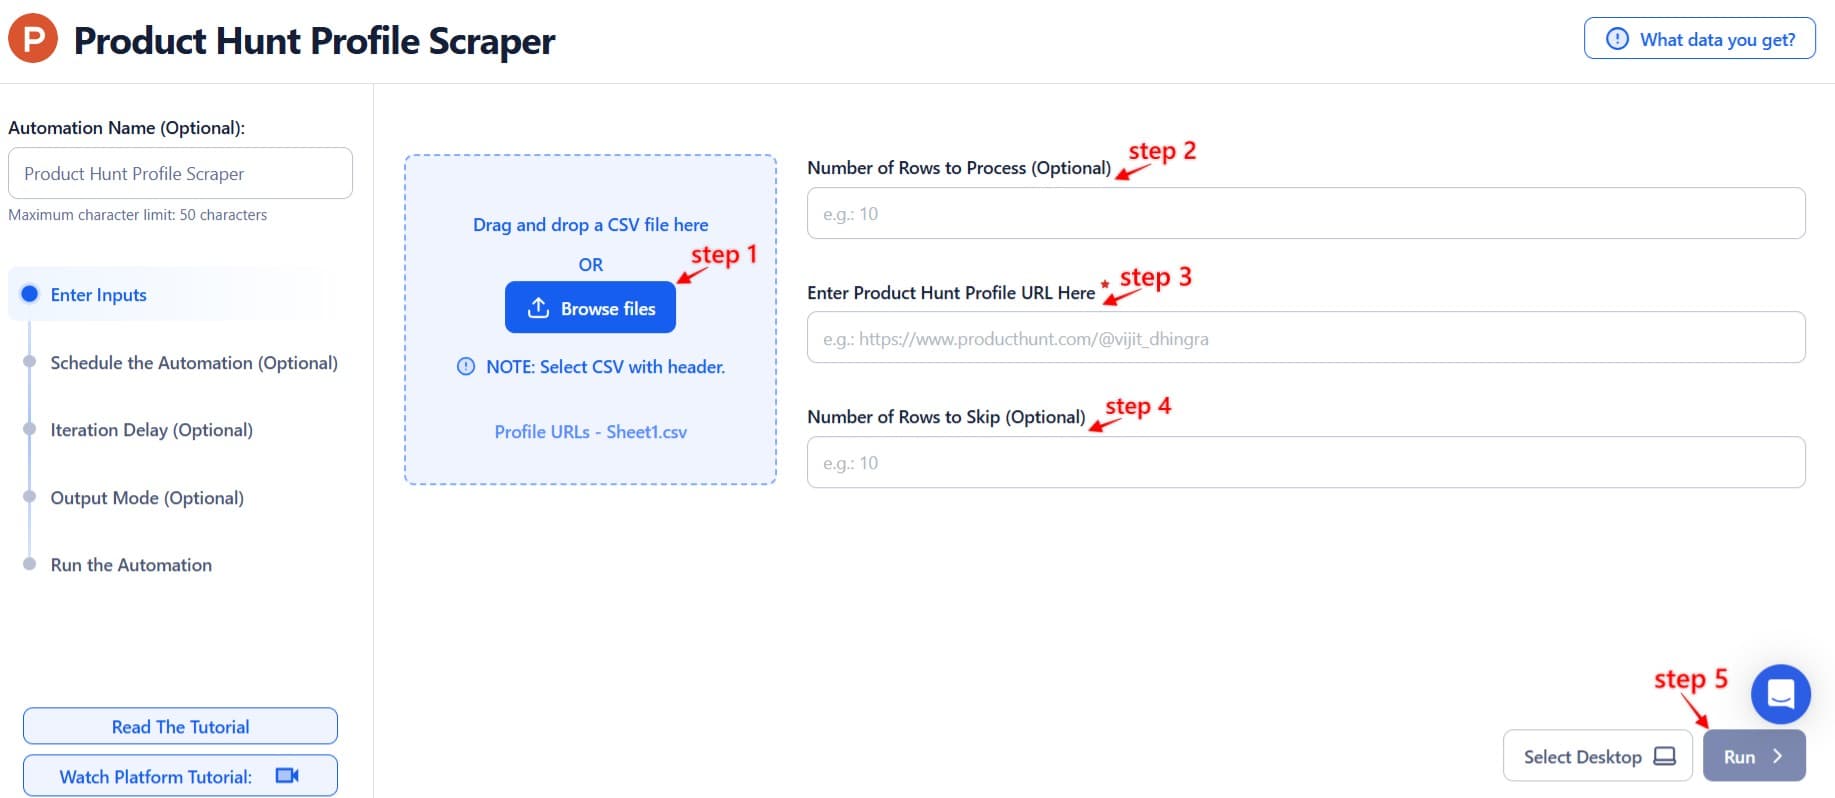Click Read The Tutorial
Viewport: 1835px width, 798px height.
point(179,726)
